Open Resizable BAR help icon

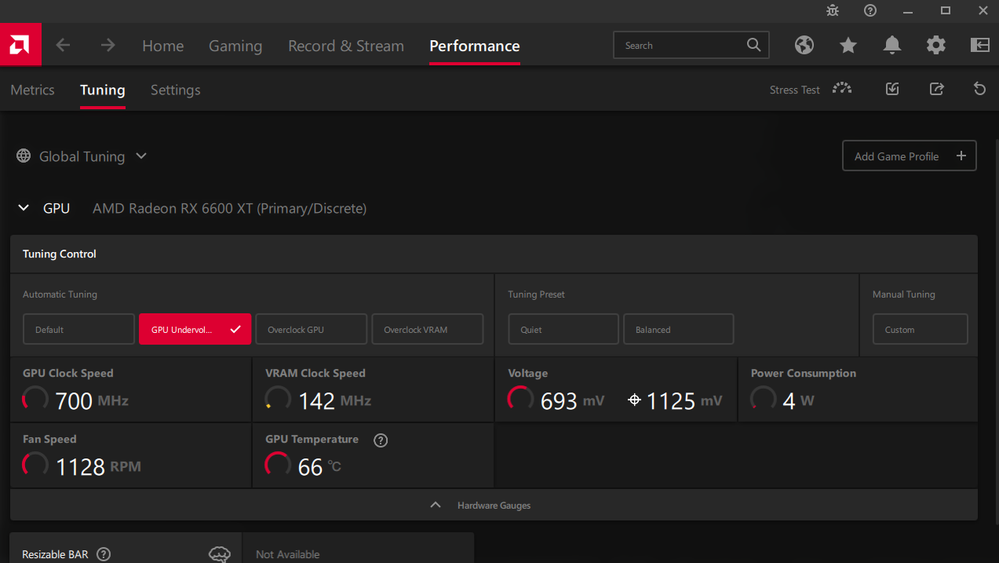(103, 554)
